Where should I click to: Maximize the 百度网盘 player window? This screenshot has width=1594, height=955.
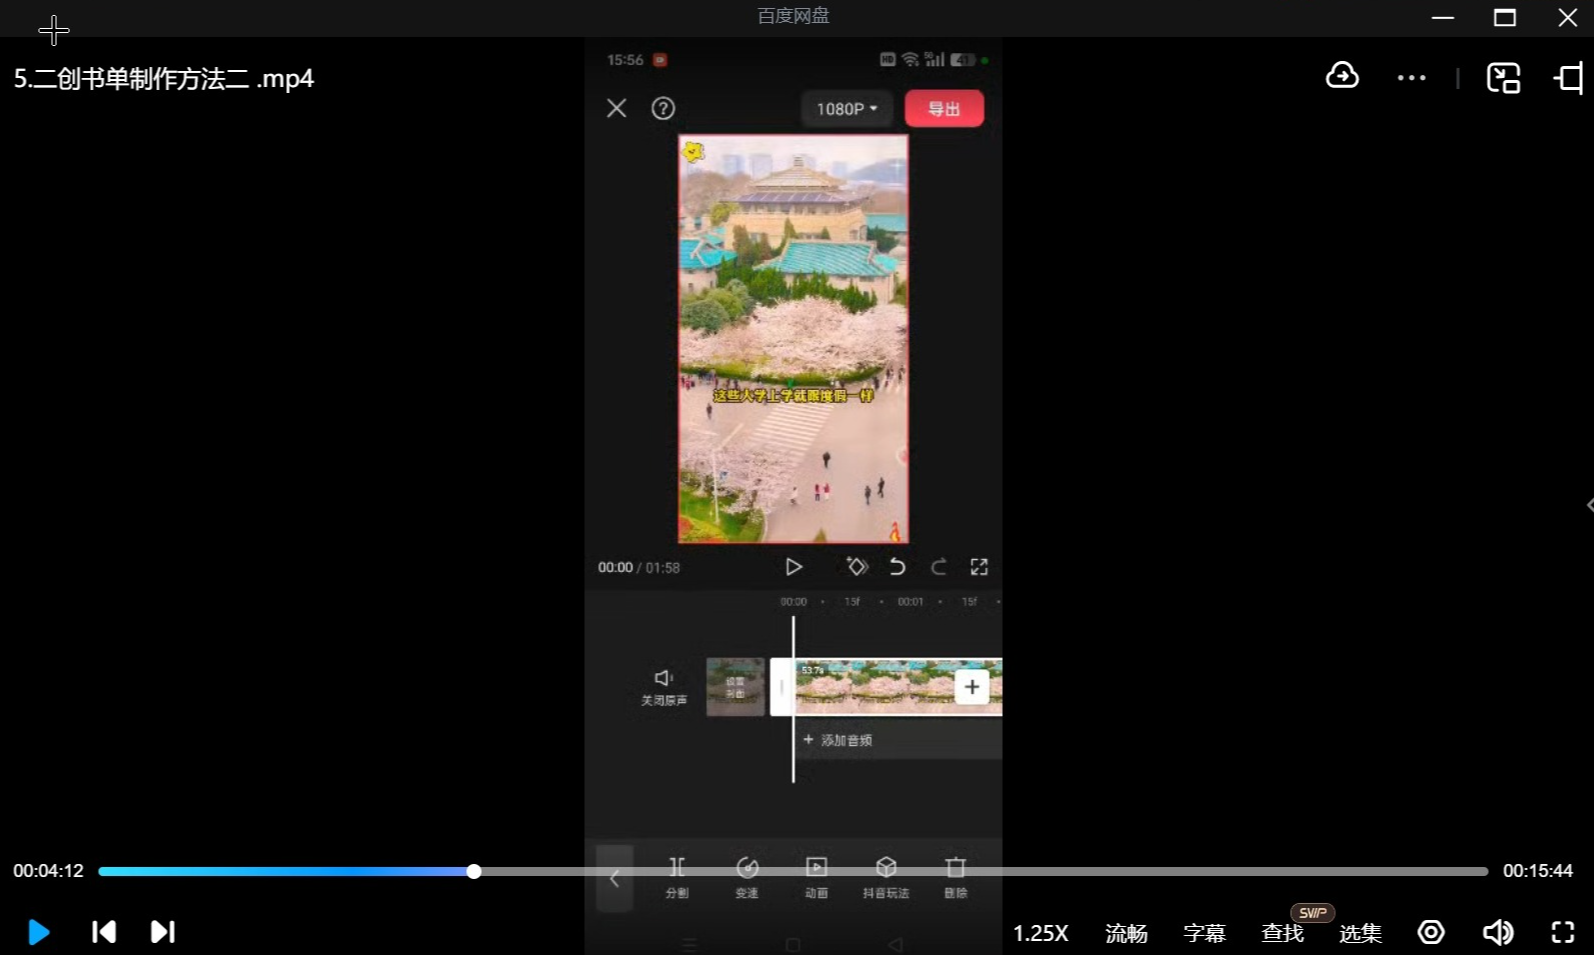coord(1504,18)
